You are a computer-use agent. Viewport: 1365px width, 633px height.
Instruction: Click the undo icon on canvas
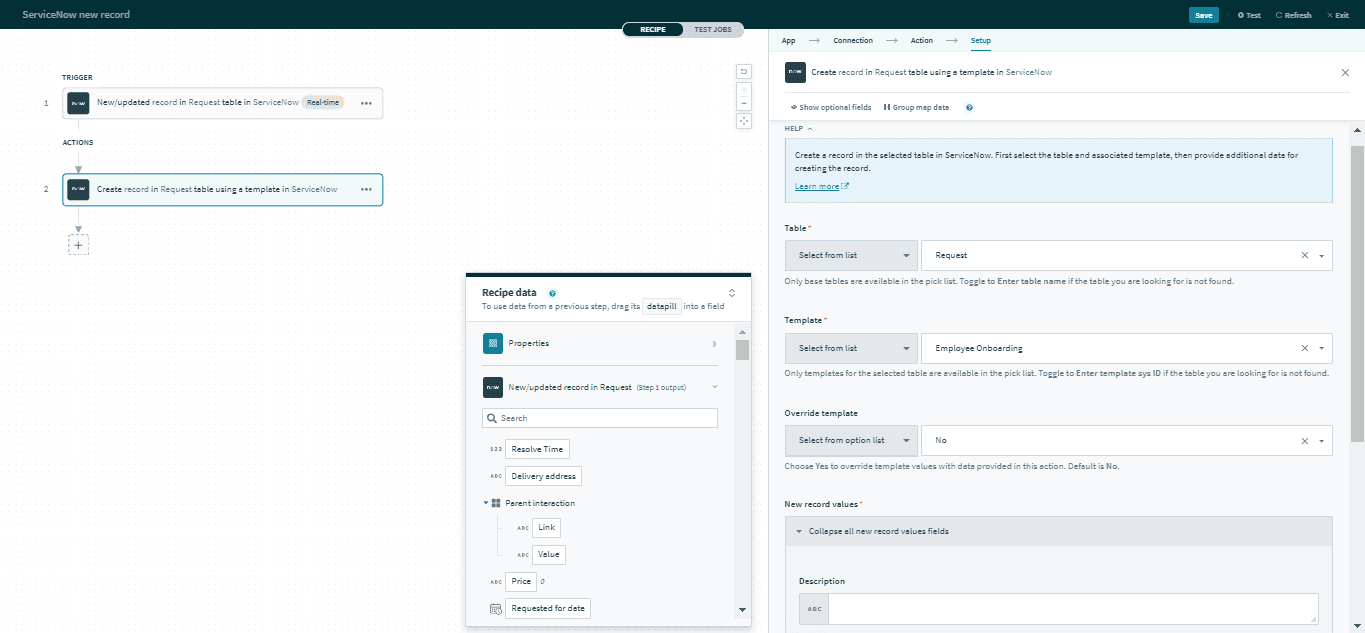point(743,71)
